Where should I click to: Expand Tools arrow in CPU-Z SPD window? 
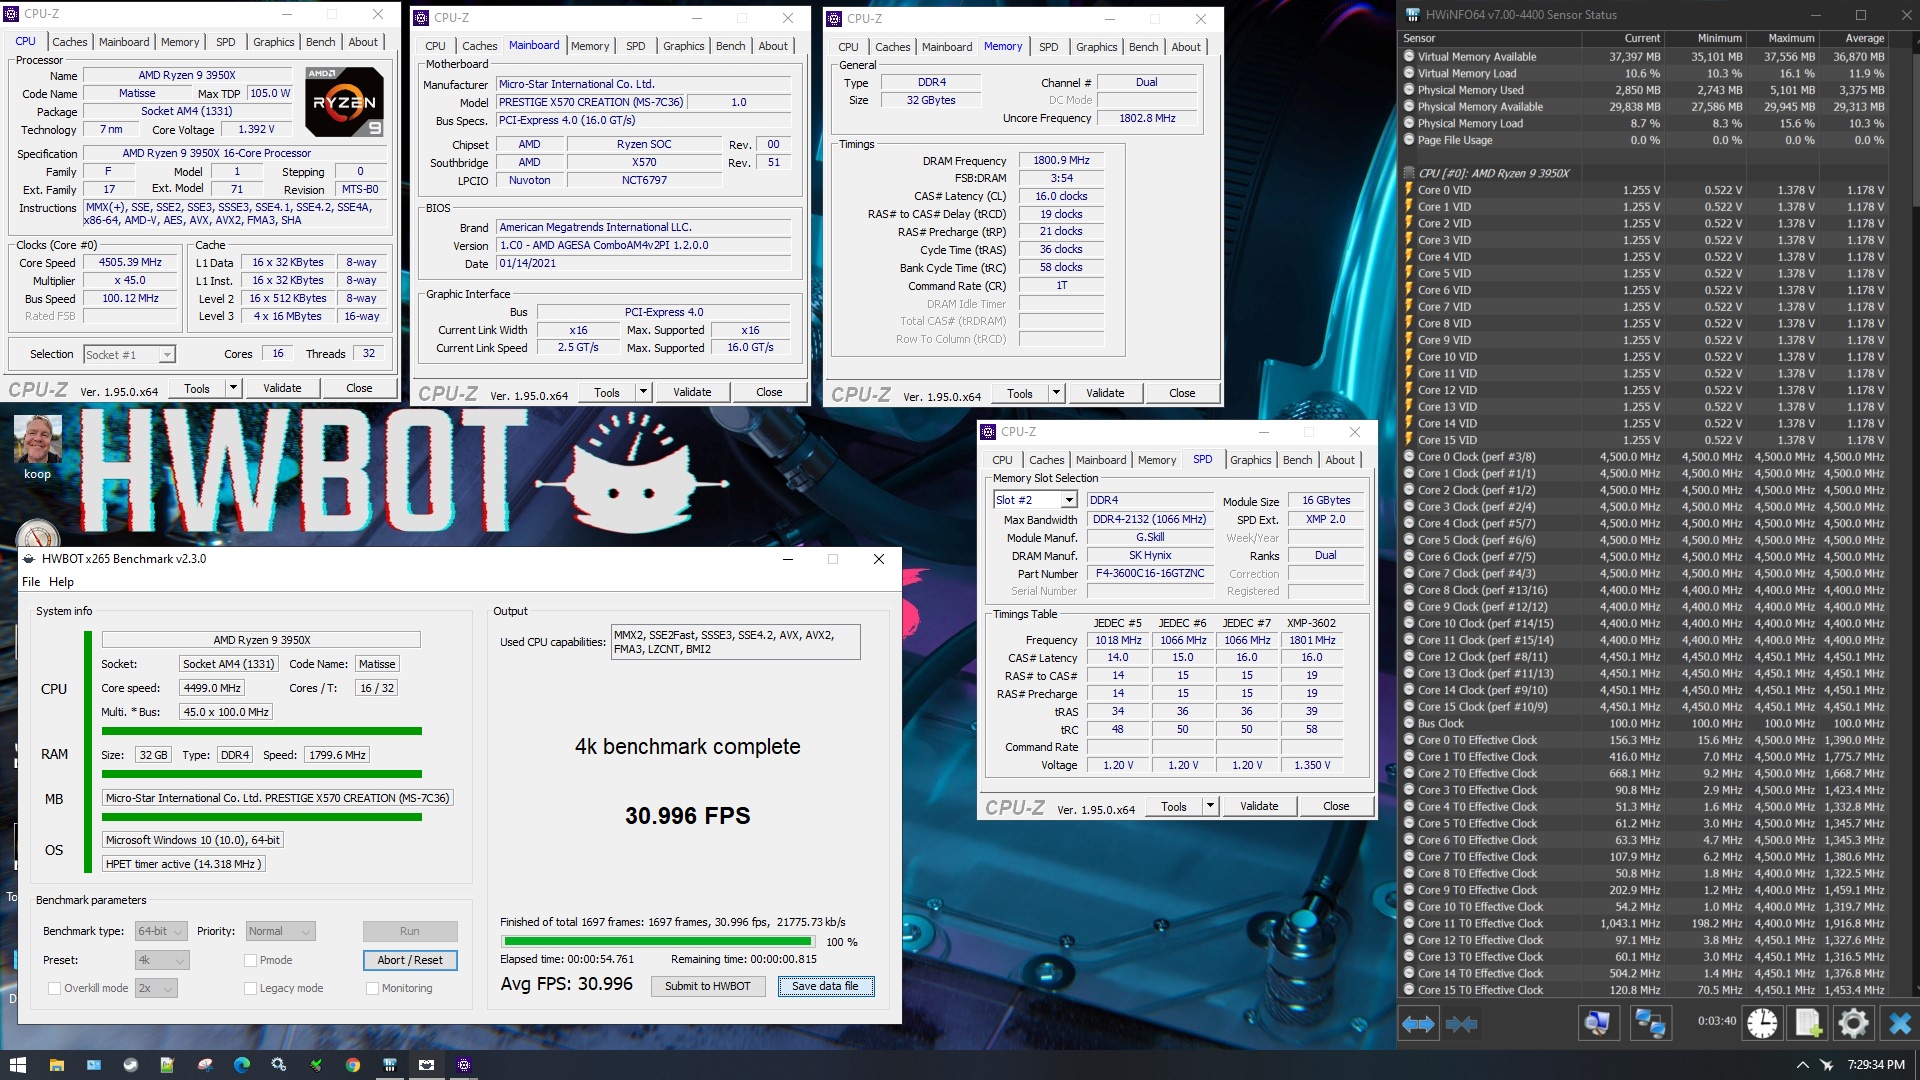point(1210,806)
